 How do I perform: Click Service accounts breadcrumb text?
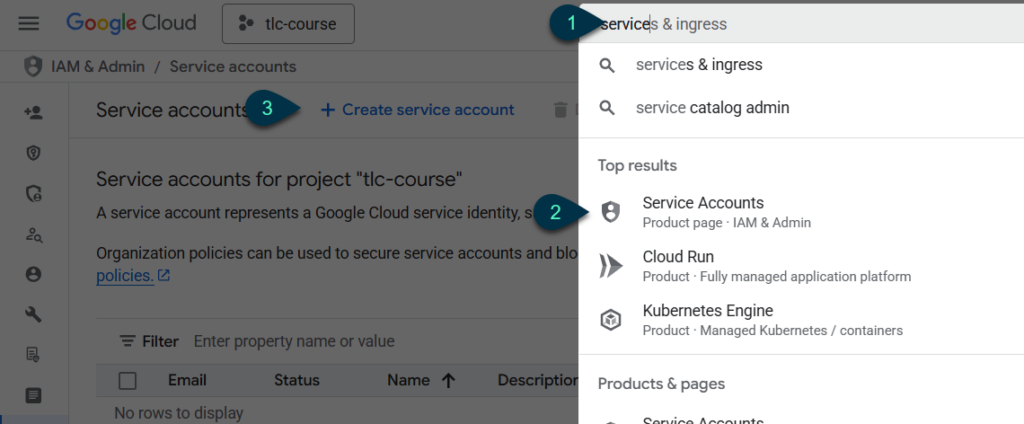pyautogui.click(x=233, y=67)
